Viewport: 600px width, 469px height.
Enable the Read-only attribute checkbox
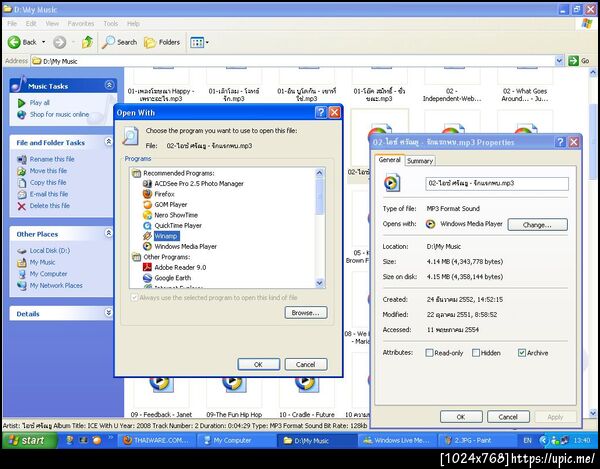[429, 353]
